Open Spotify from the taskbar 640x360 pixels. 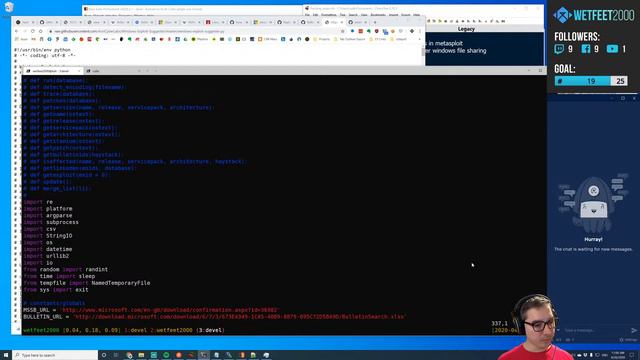click(x=166, y=355)
